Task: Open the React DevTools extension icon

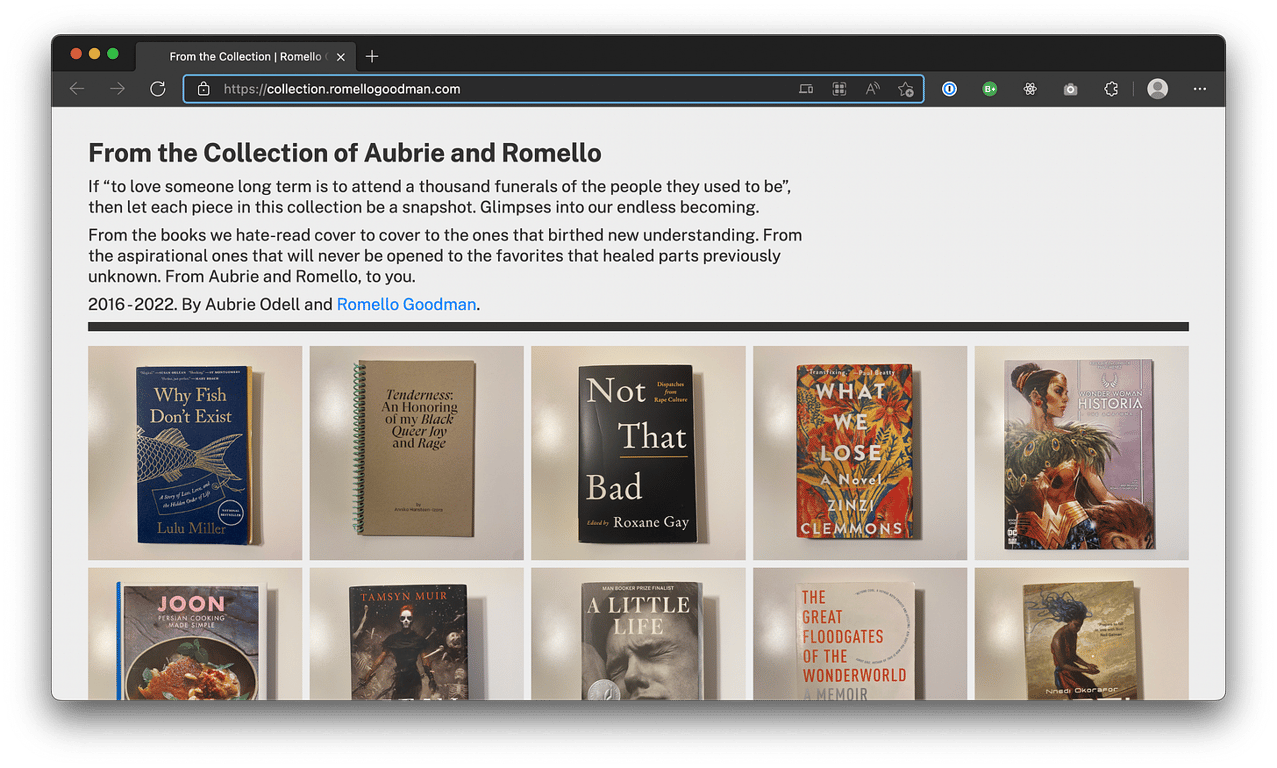Action: (x=1030, y=89)
